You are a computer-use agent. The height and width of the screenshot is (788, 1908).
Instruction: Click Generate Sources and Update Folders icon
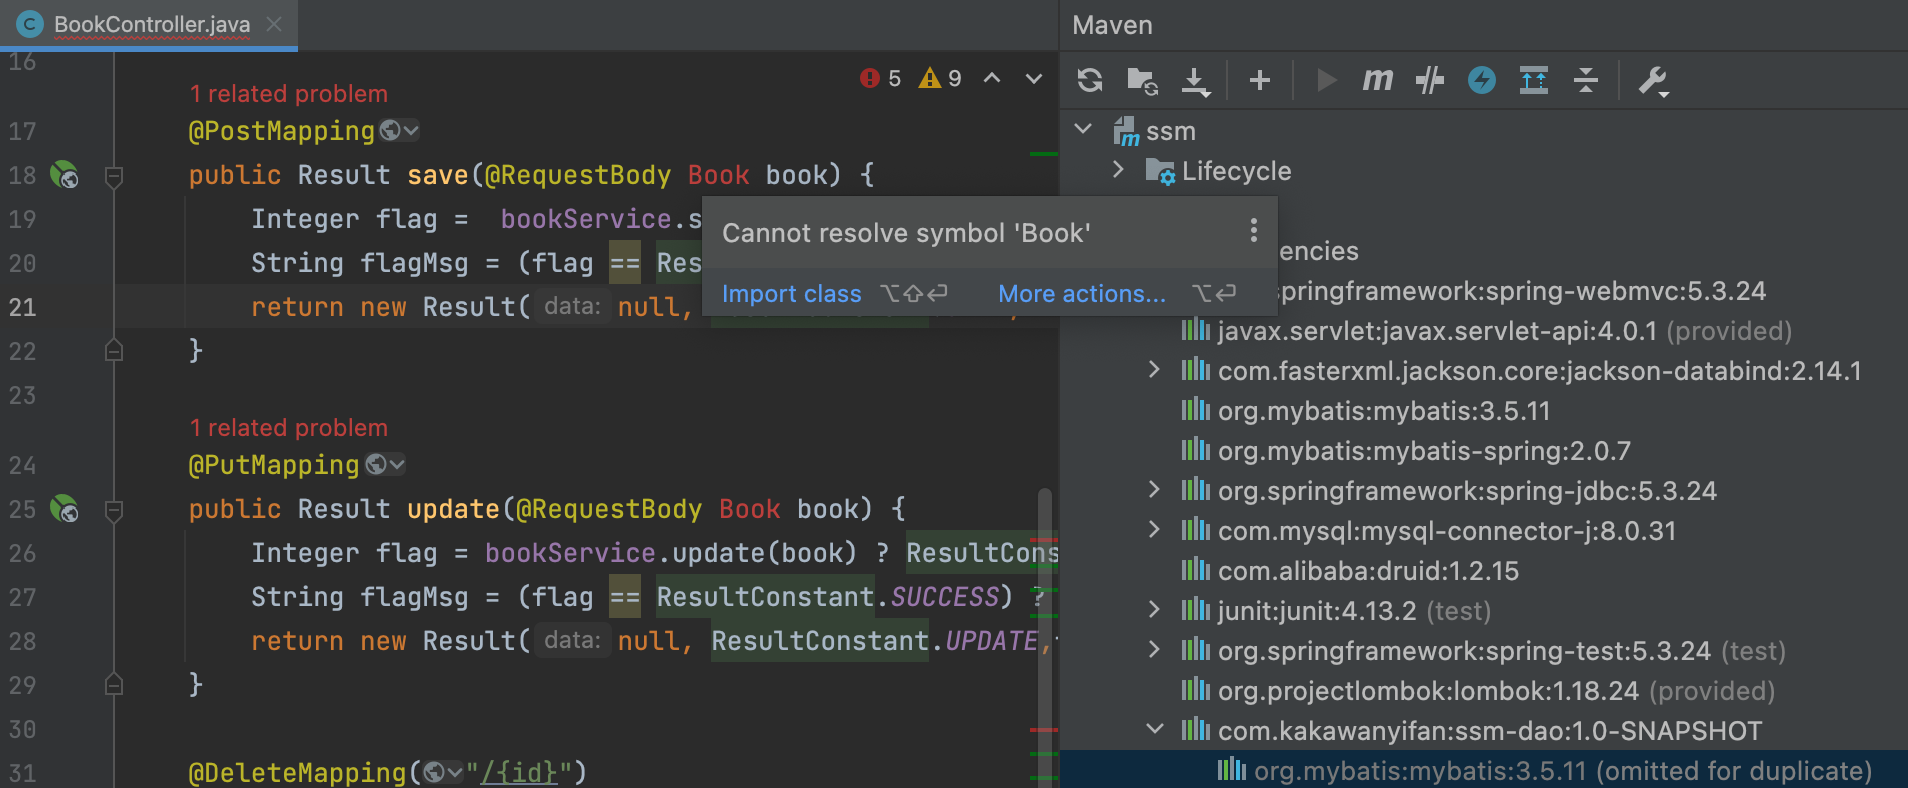point(1142,80)
